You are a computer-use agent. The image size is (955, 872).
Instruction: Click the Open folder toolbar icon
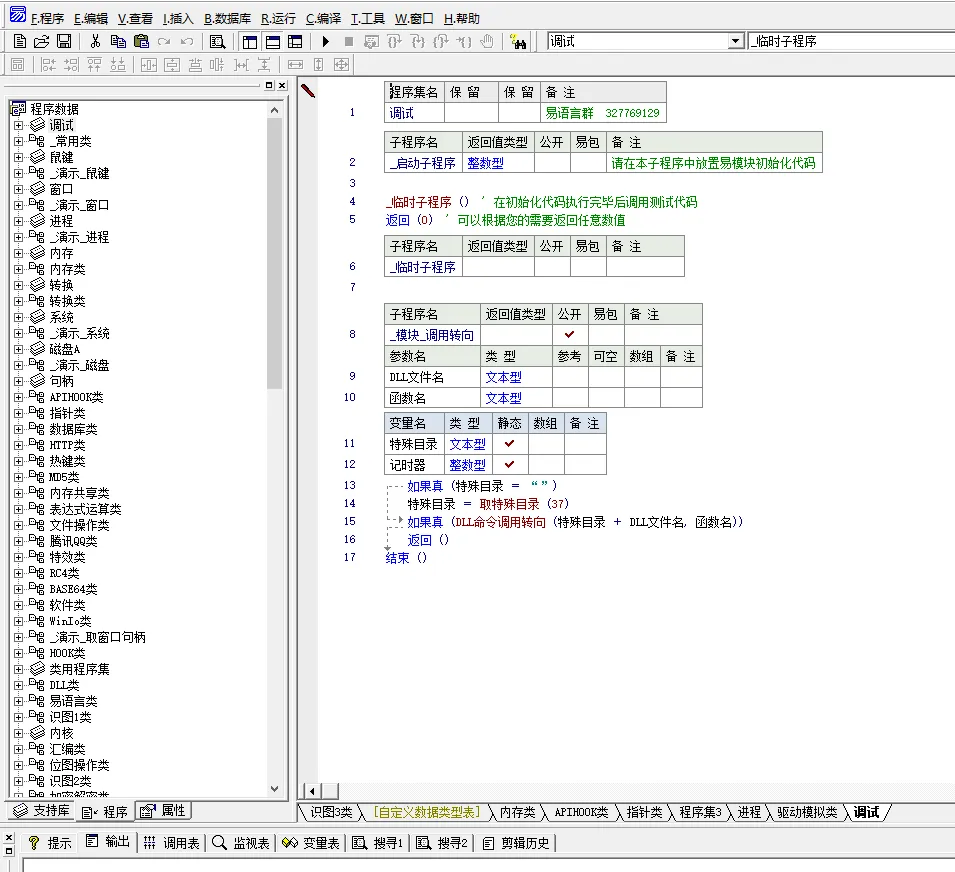pos(41,41)
